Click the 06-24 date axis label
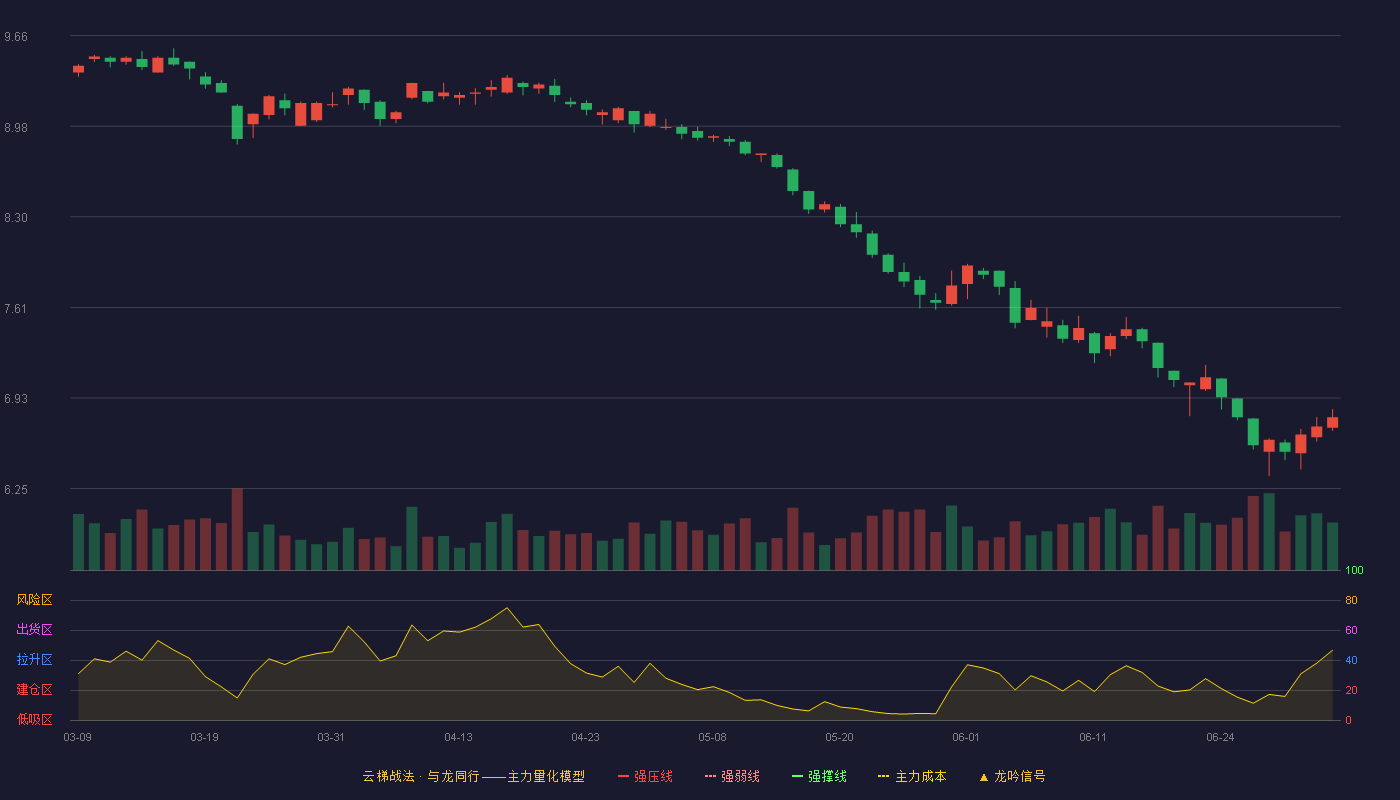1400x800 pixels. 1220,737
